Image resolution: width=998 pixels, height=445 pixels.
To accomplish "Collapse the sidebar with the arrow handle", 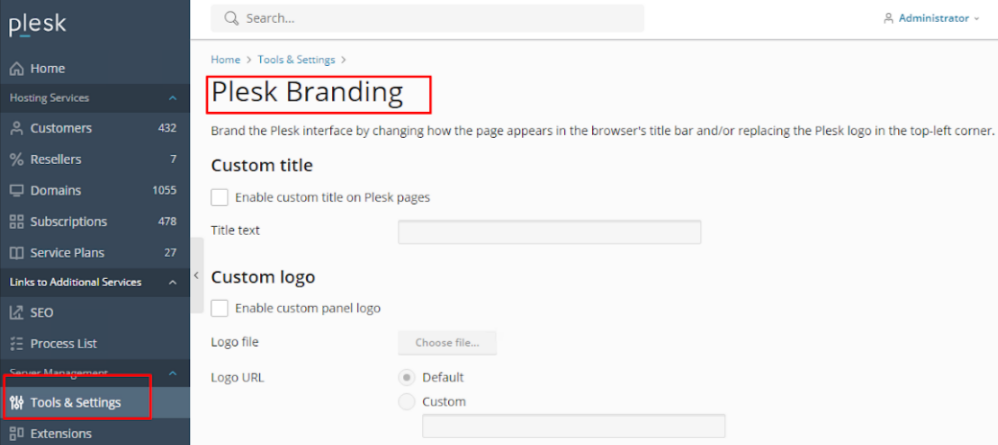I will pos(197,275).
